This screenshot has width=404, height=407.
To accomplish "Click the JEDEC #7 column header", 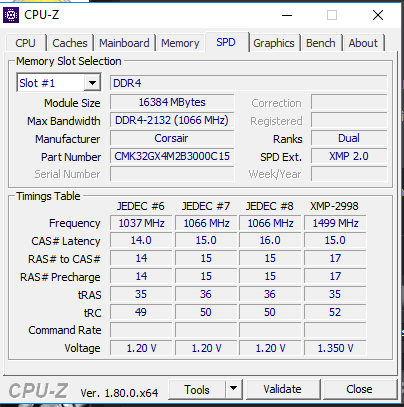I will pos(206,206).
